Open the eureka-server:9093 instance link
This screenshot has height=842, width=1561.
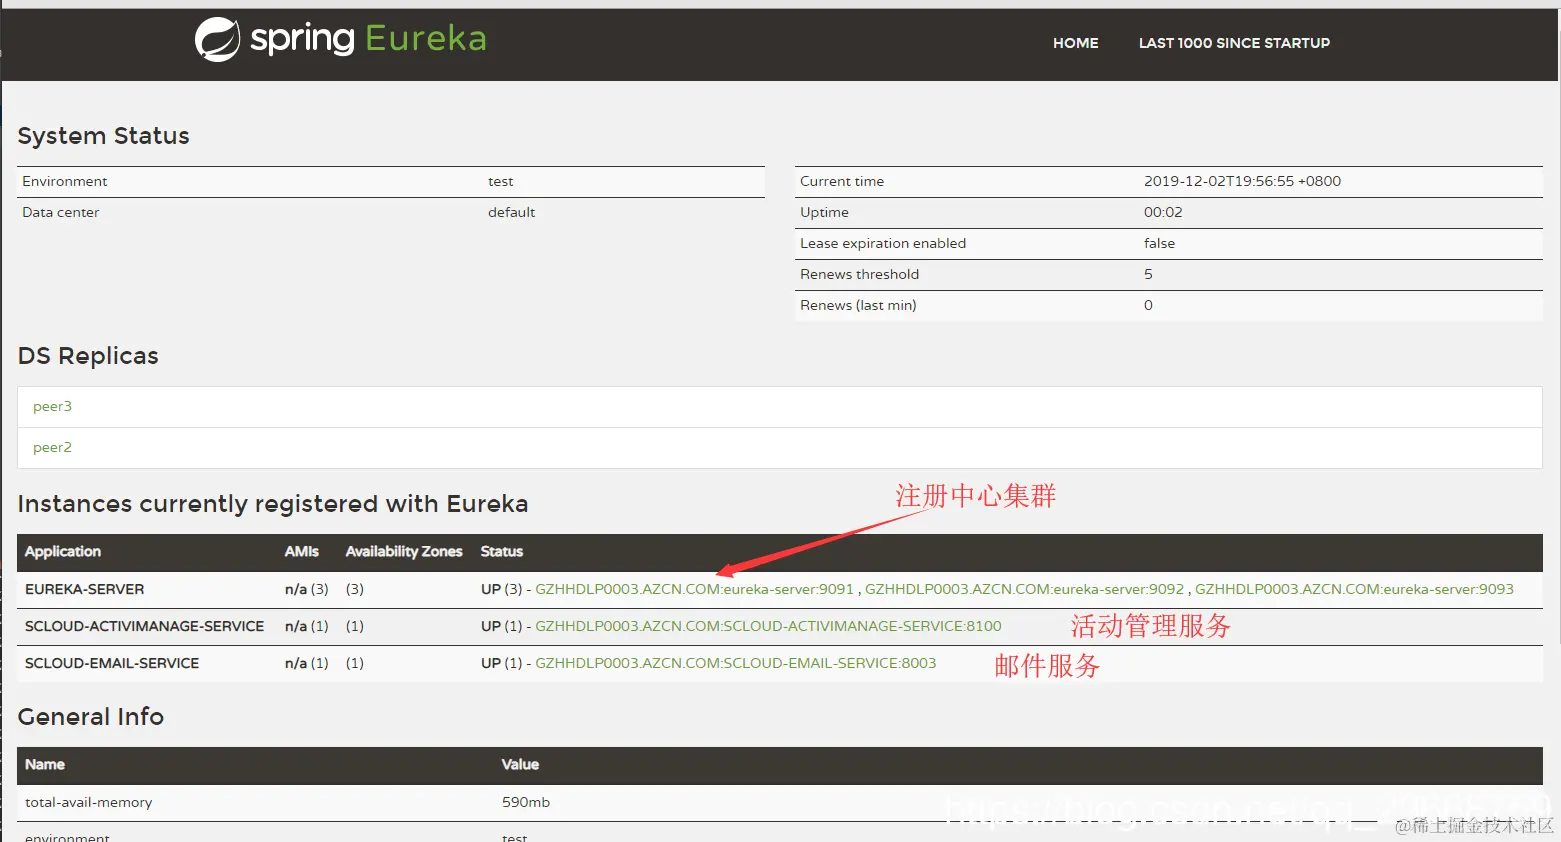pos(1354,589)
